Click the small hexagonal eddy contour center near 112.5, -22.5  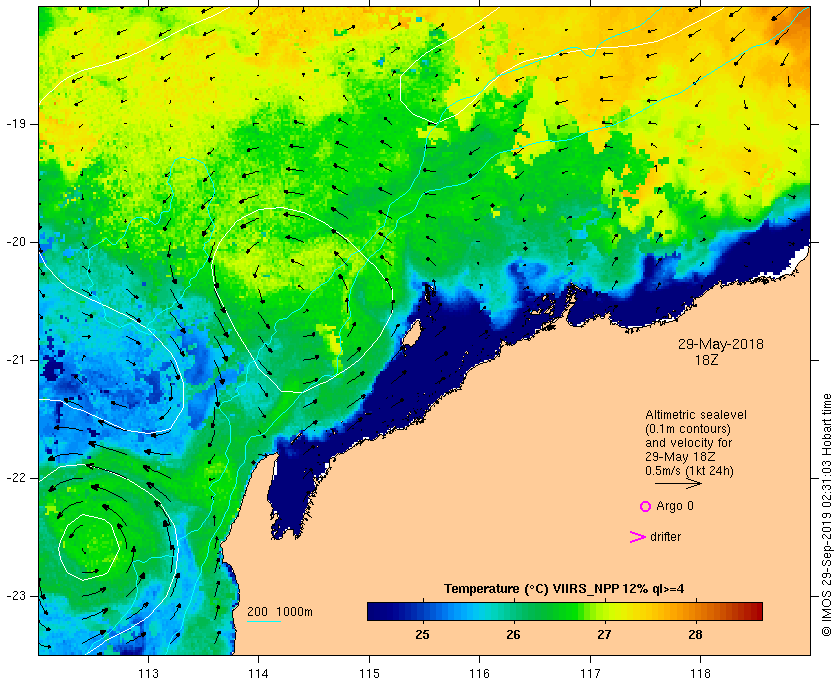[88, 547]
